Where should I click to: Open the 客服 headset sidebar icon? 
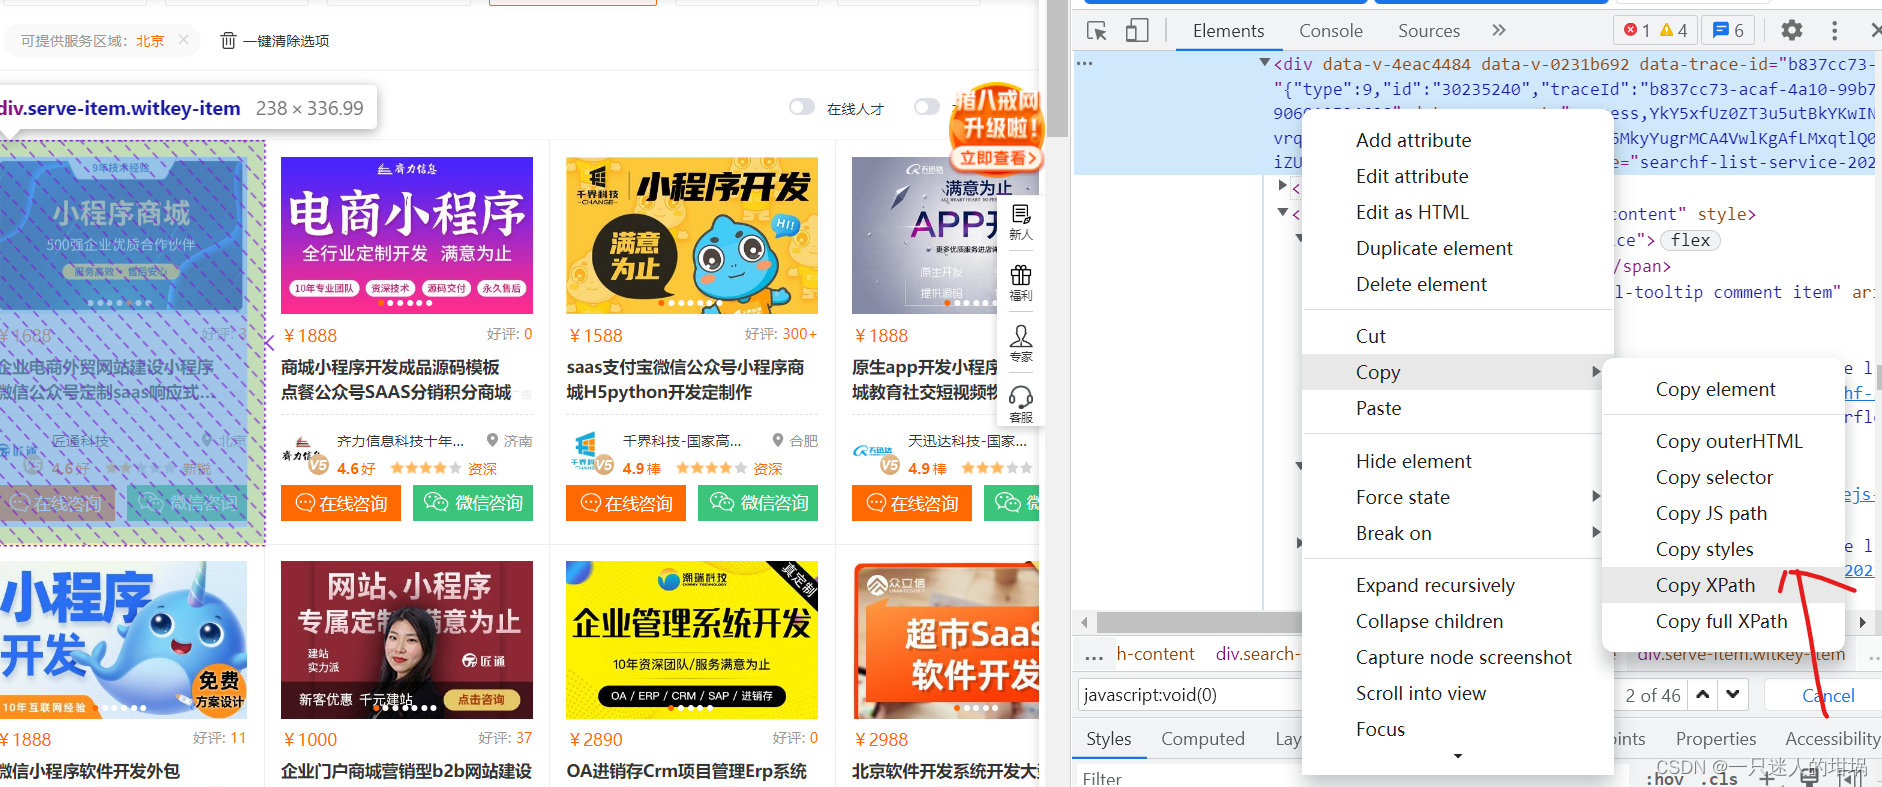pyautogui.click(x=1021, y=405)
